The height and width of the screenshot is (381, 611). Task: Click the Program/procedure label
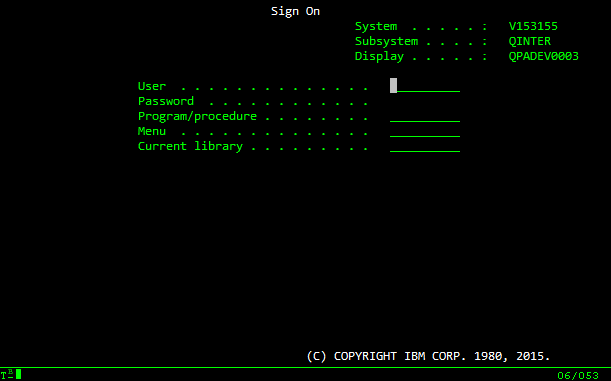[x=197, y=116]
